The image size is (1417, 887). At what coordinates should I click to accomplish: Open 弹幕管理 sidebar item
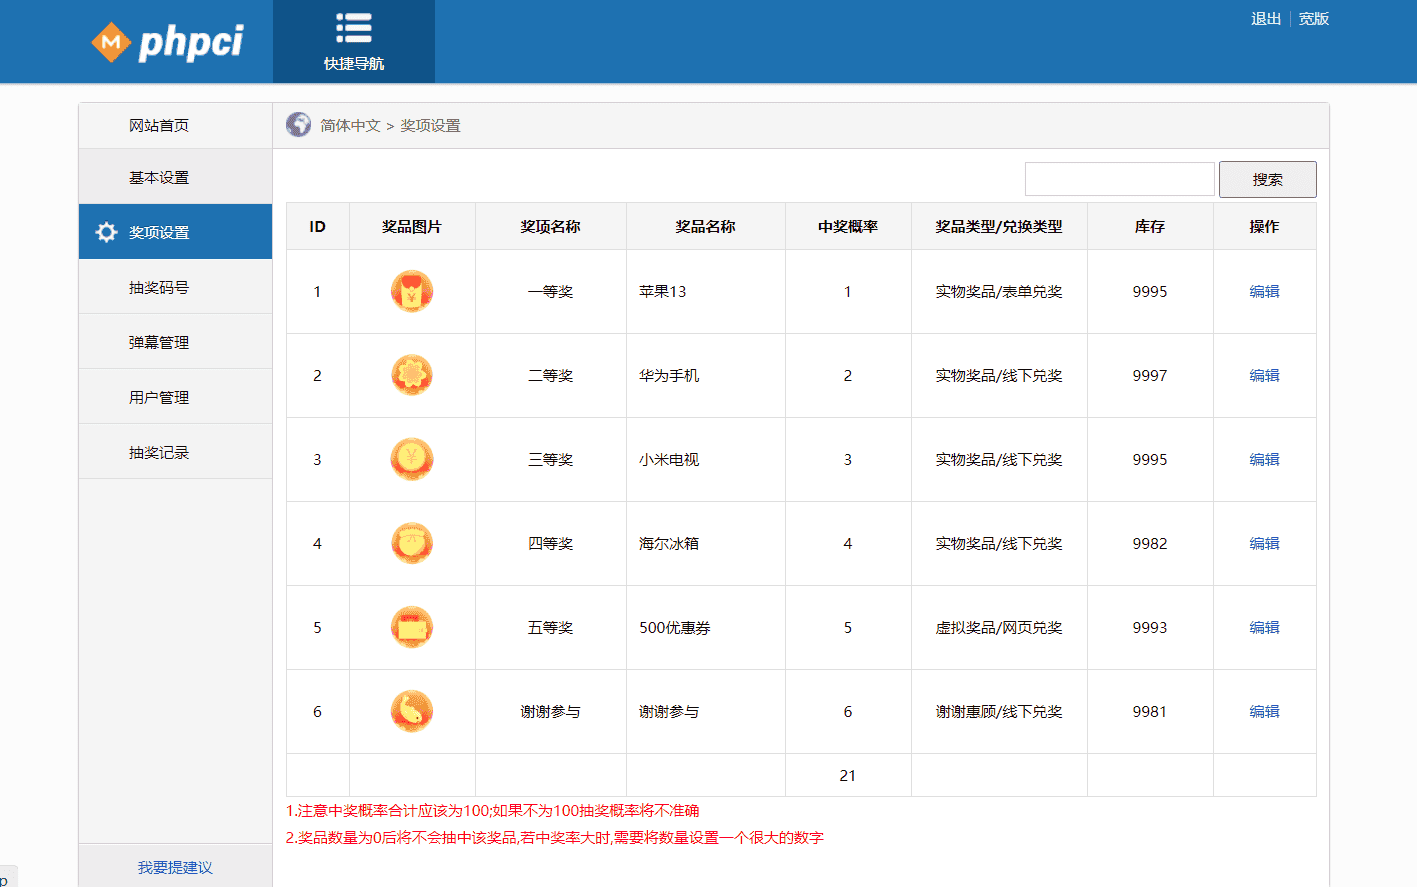point(159,342)
